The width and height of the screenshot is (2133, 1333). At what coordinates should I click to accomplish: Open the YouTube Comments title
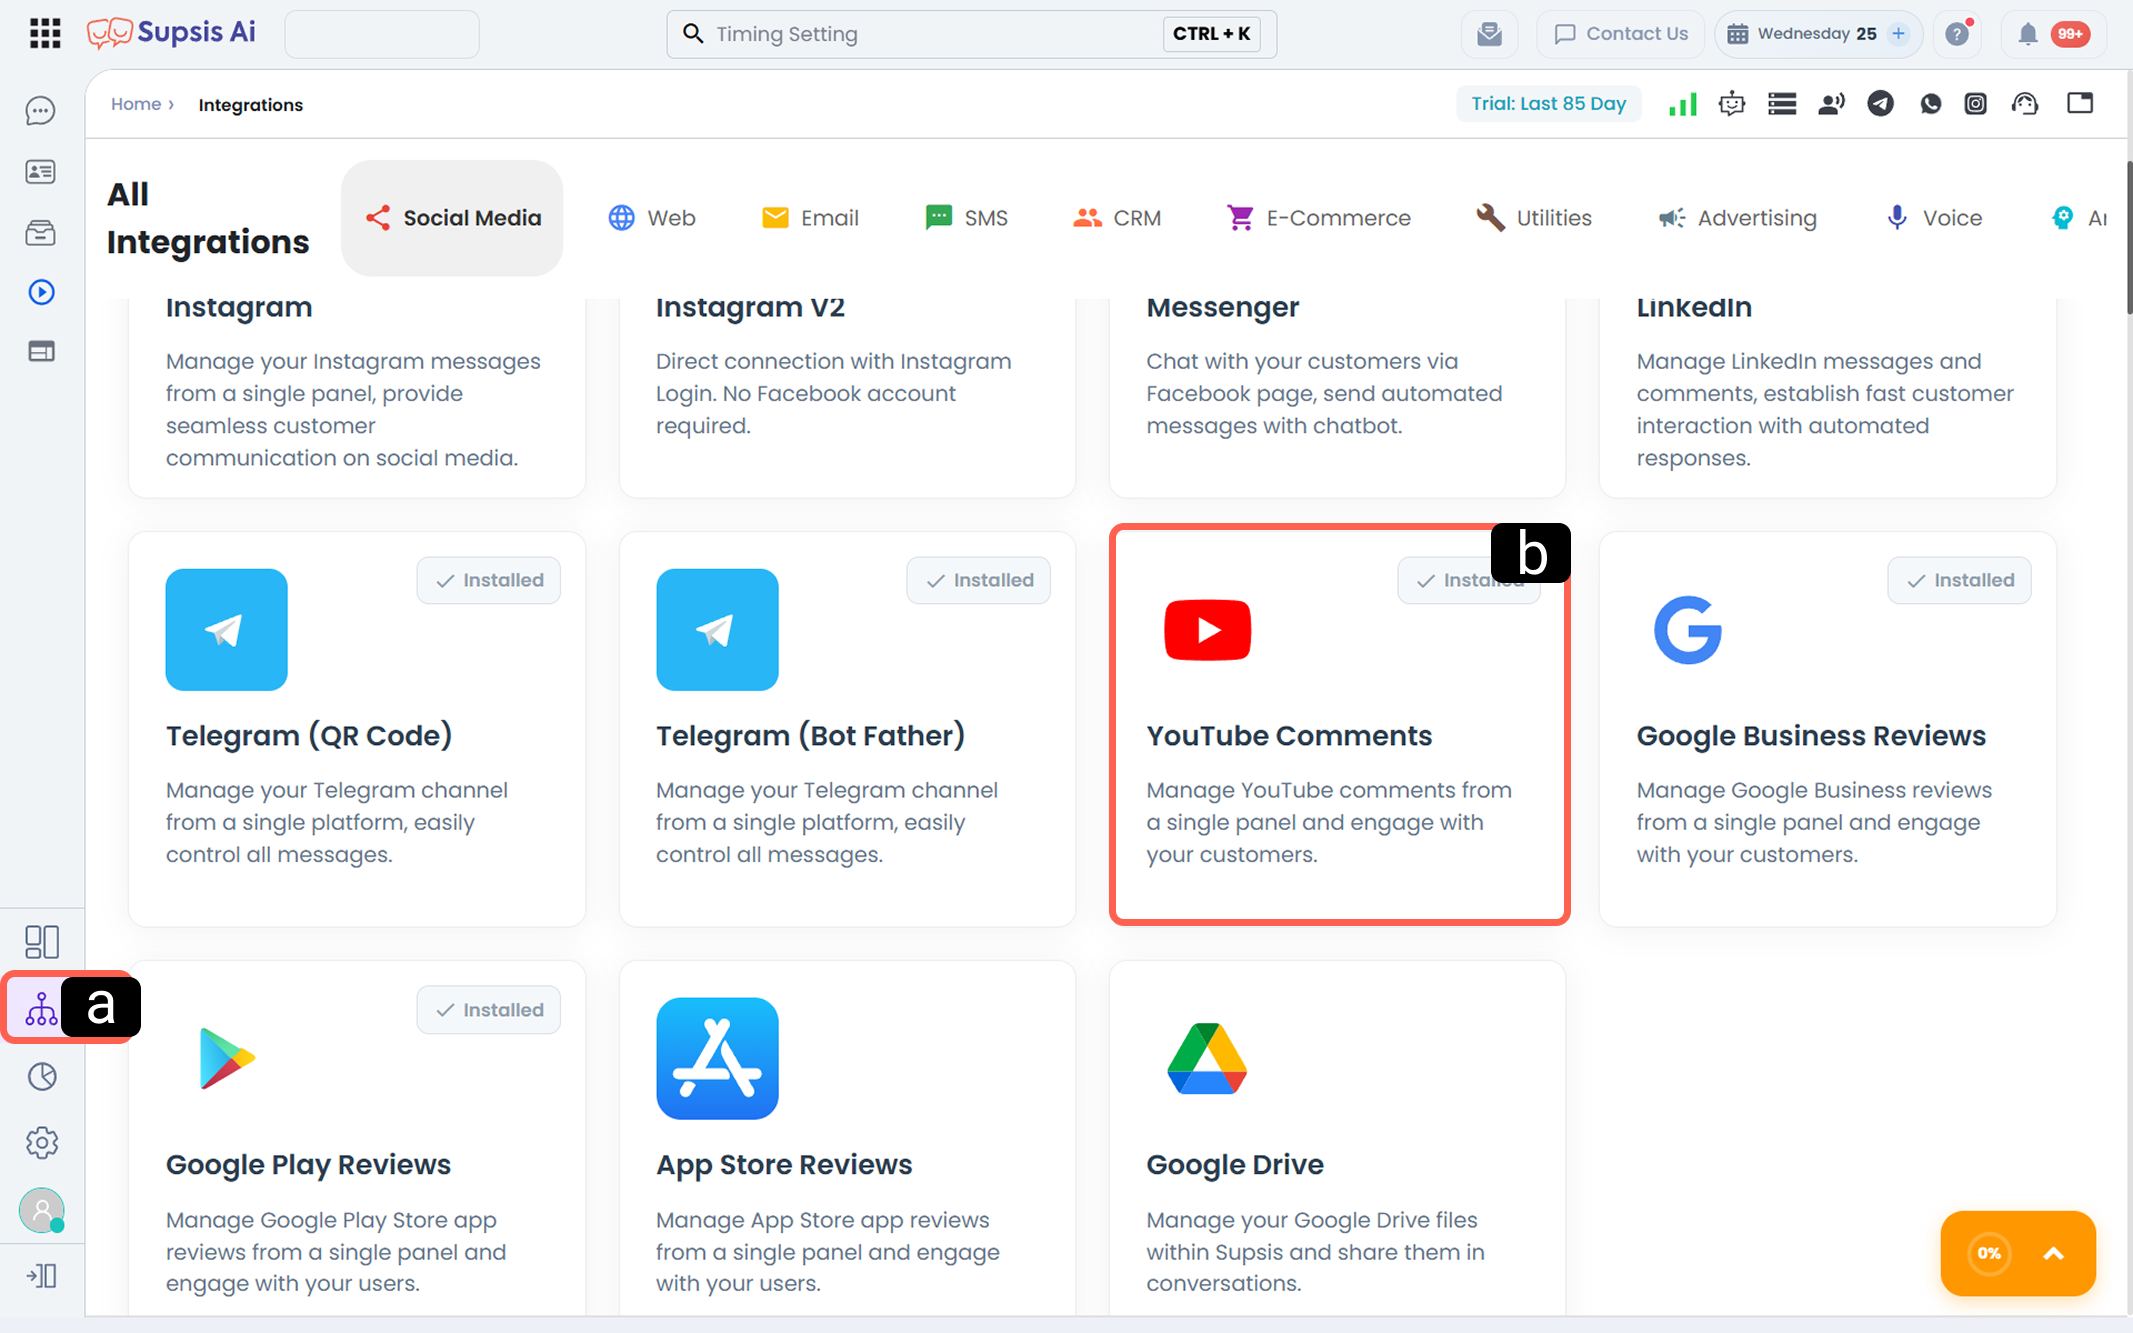(1289, 736)
